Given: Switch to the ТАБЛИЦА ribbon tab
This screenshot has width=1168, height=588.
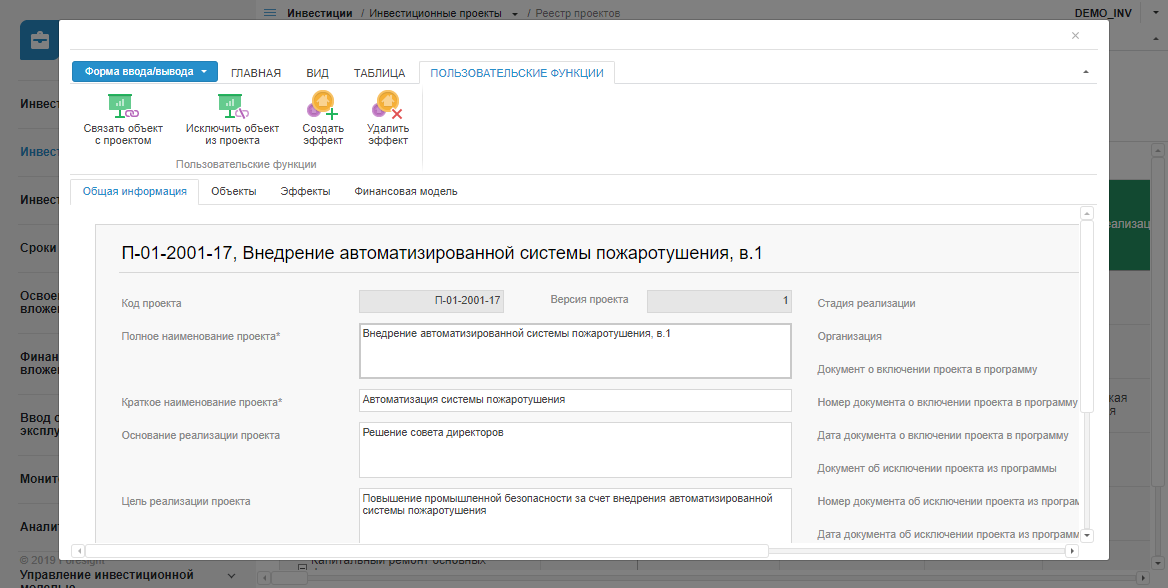Looking at the screenshot, I should pyautogui.click(x=379, y=73).
